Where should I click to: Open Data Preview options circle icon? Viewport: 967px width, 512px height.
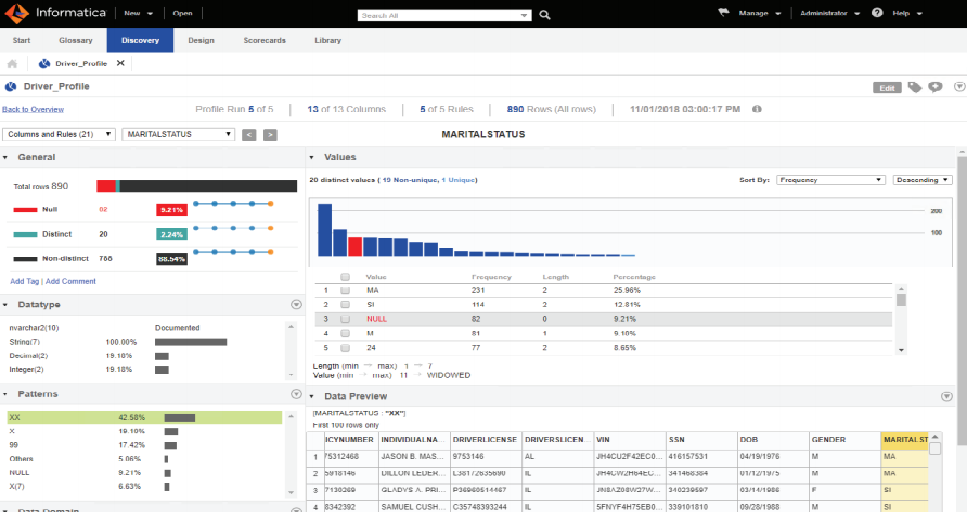click(x=947, y=396)
